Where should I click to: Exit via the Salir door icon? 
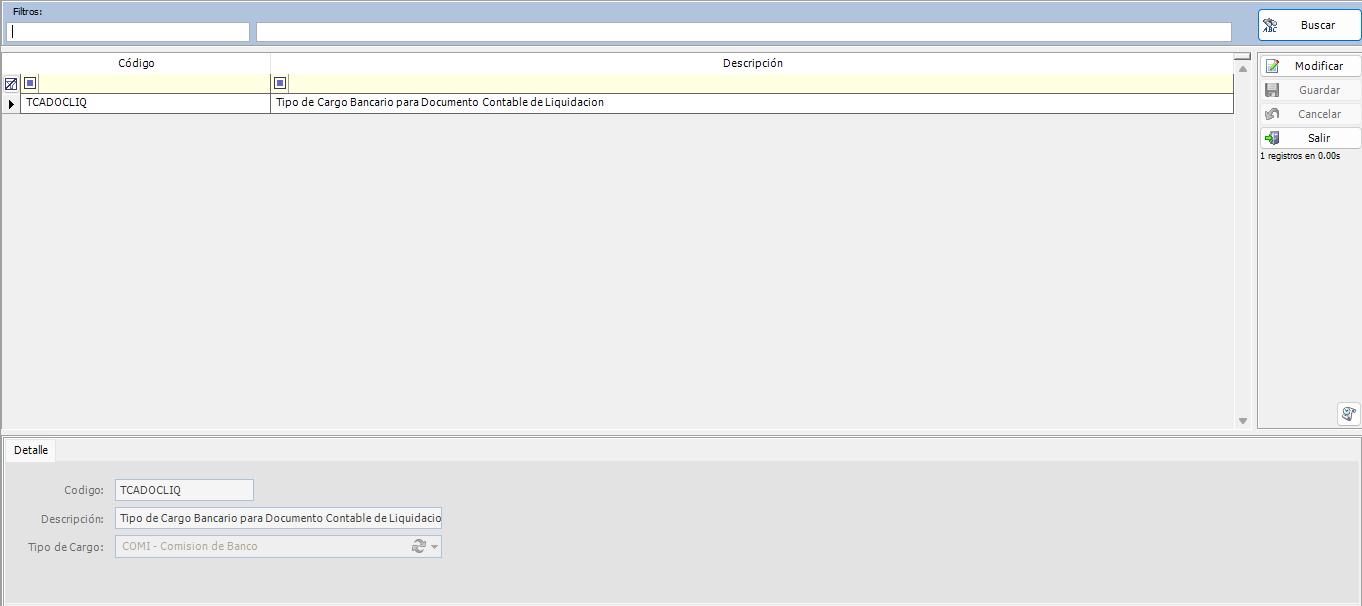click(1272, 138)
